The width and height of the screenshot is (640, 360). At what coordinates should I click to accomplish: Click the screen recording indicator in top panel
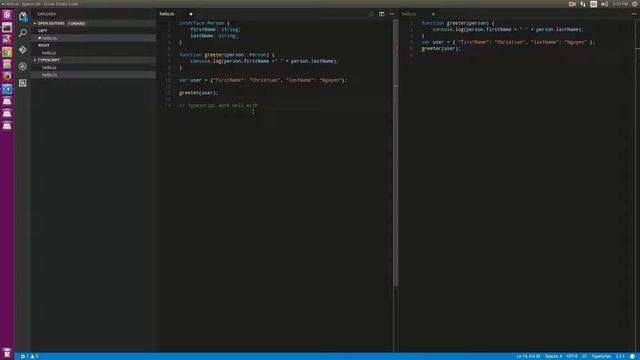tap(572, 4)
